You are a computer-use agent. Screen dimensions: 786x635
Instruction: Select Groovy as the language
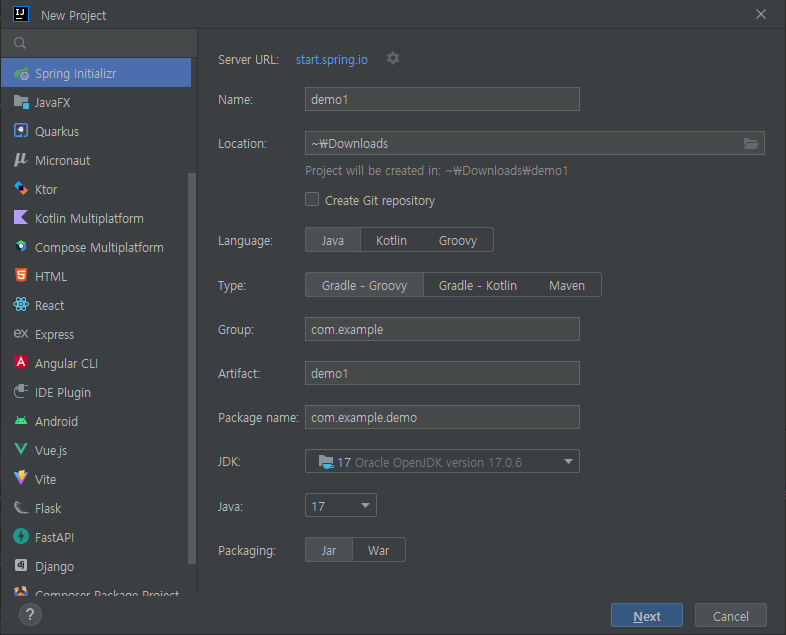pos(458,240)
